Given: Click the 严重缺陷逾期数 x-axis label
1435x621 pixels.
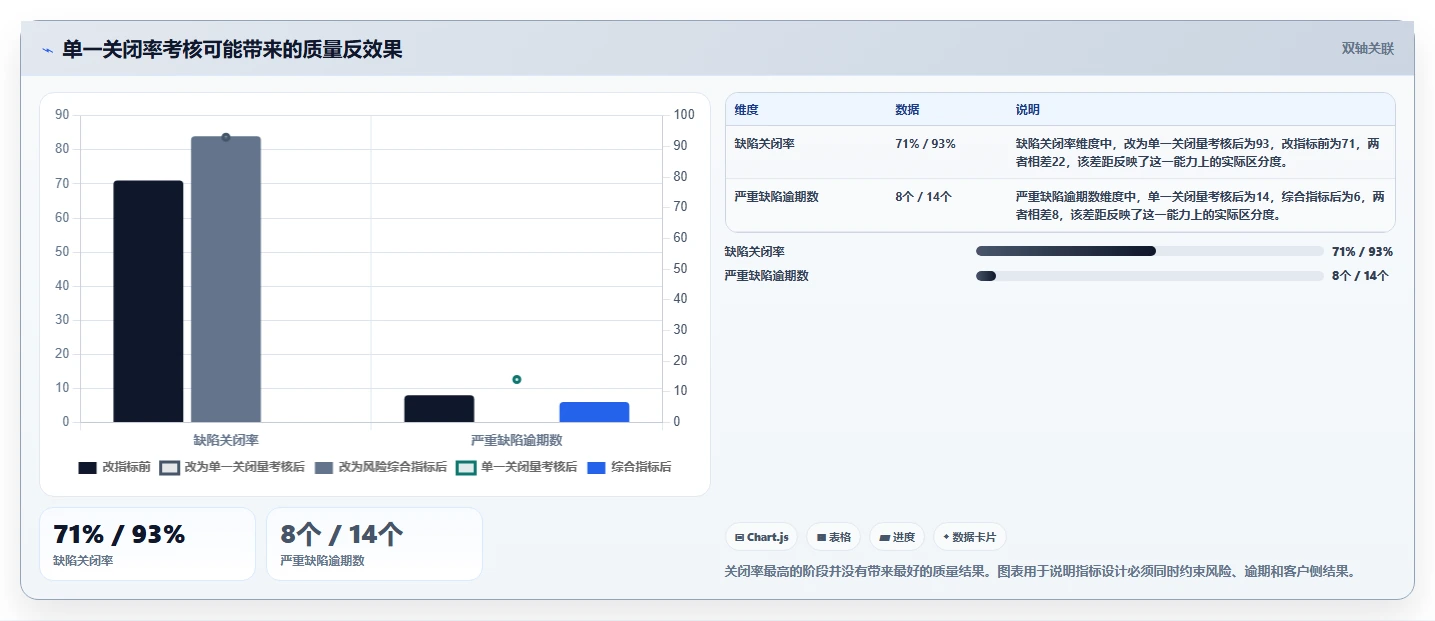Looking at the screenshot, I should coord(517,440).
